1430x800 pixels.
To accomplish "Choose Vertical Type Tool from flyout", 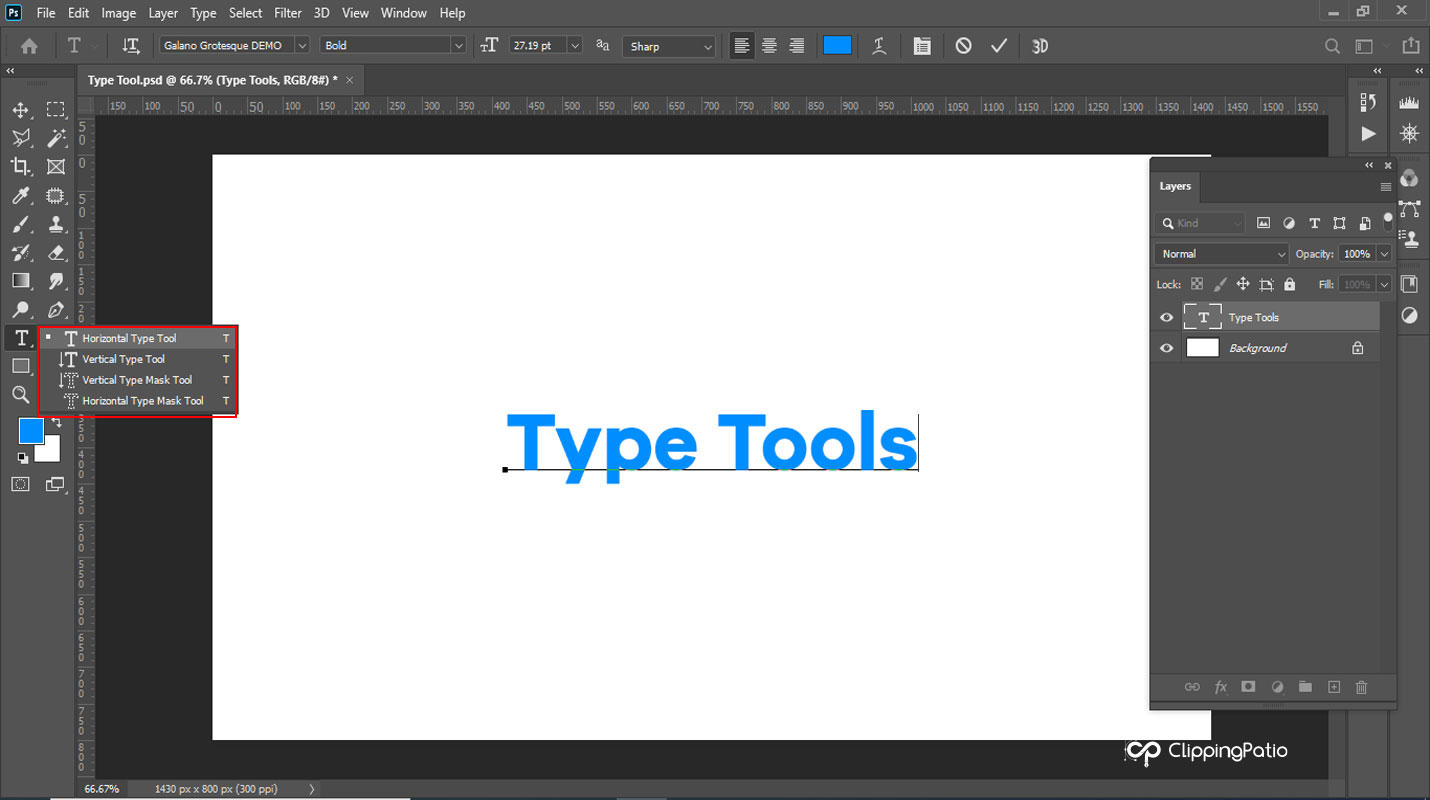I will [x=124, y=359].
